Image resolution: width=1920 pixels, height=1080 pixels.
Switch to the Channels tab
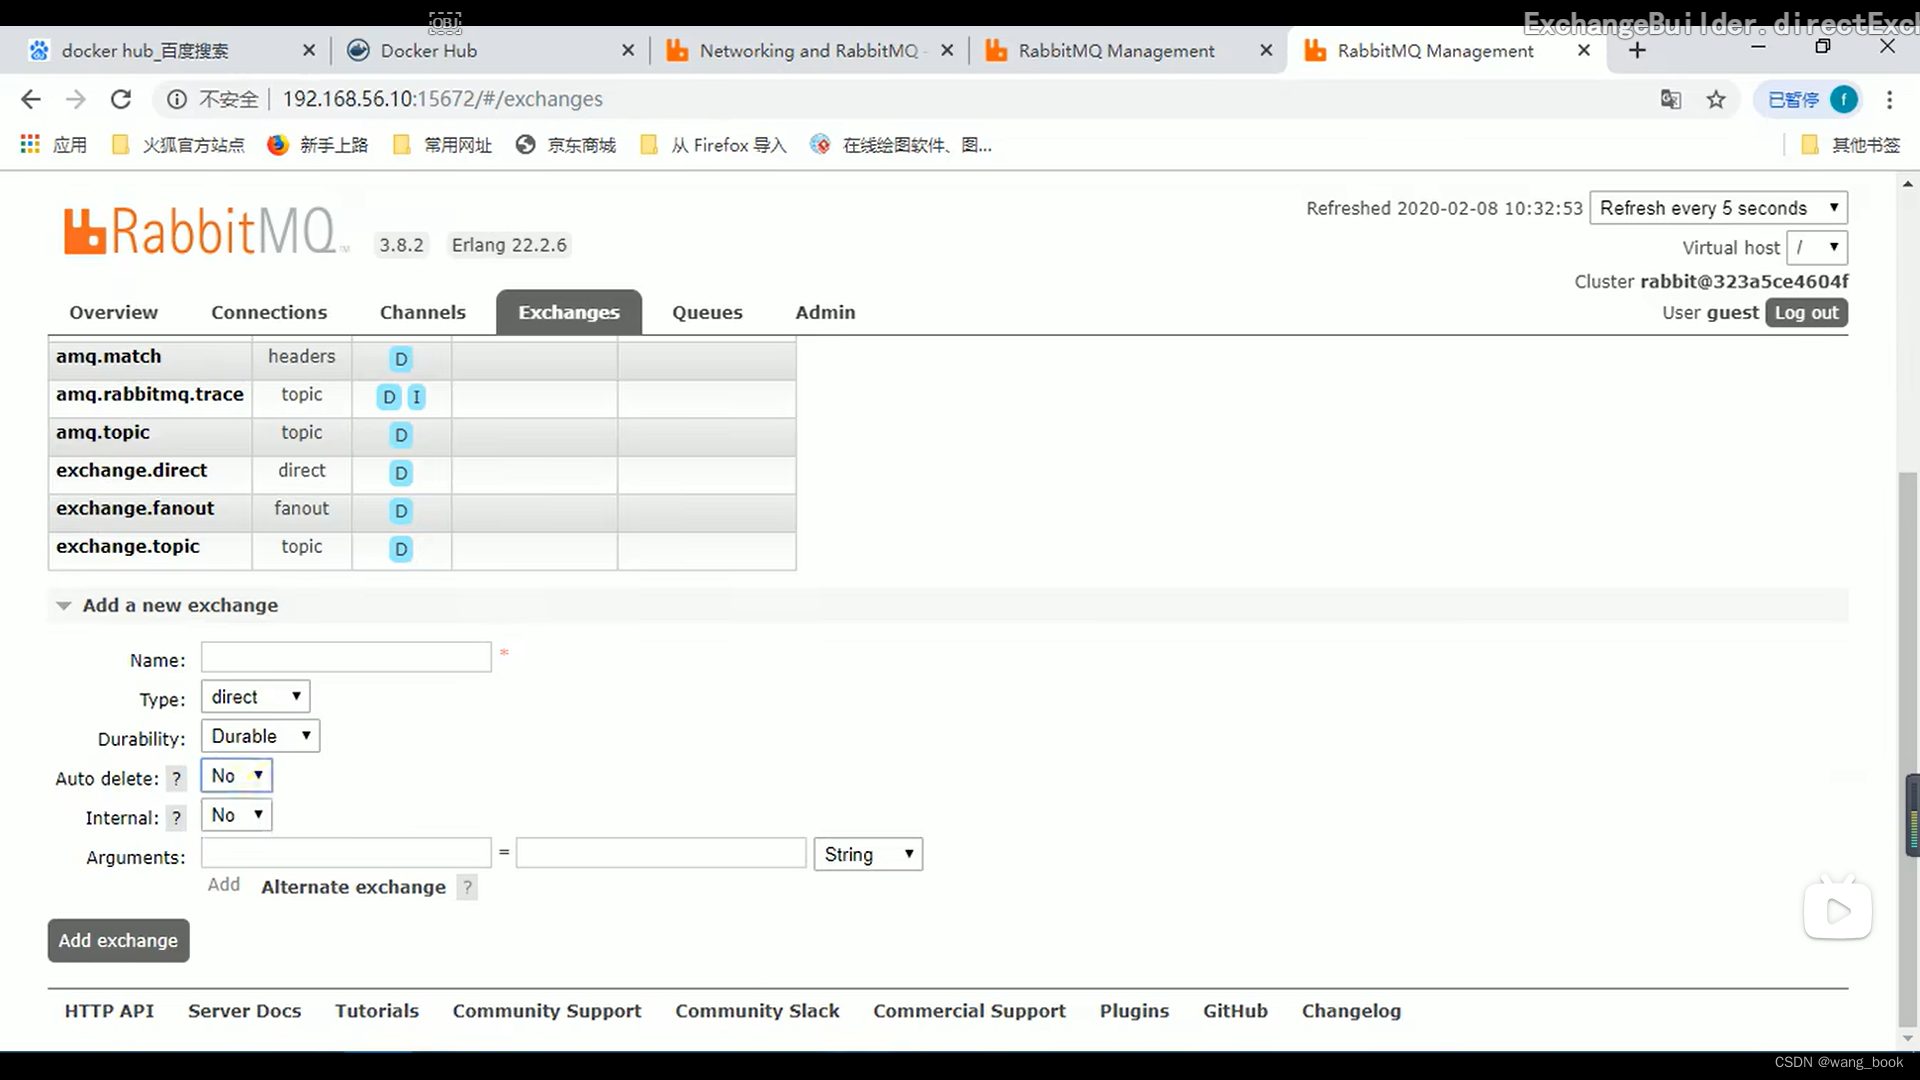[422, 312]
